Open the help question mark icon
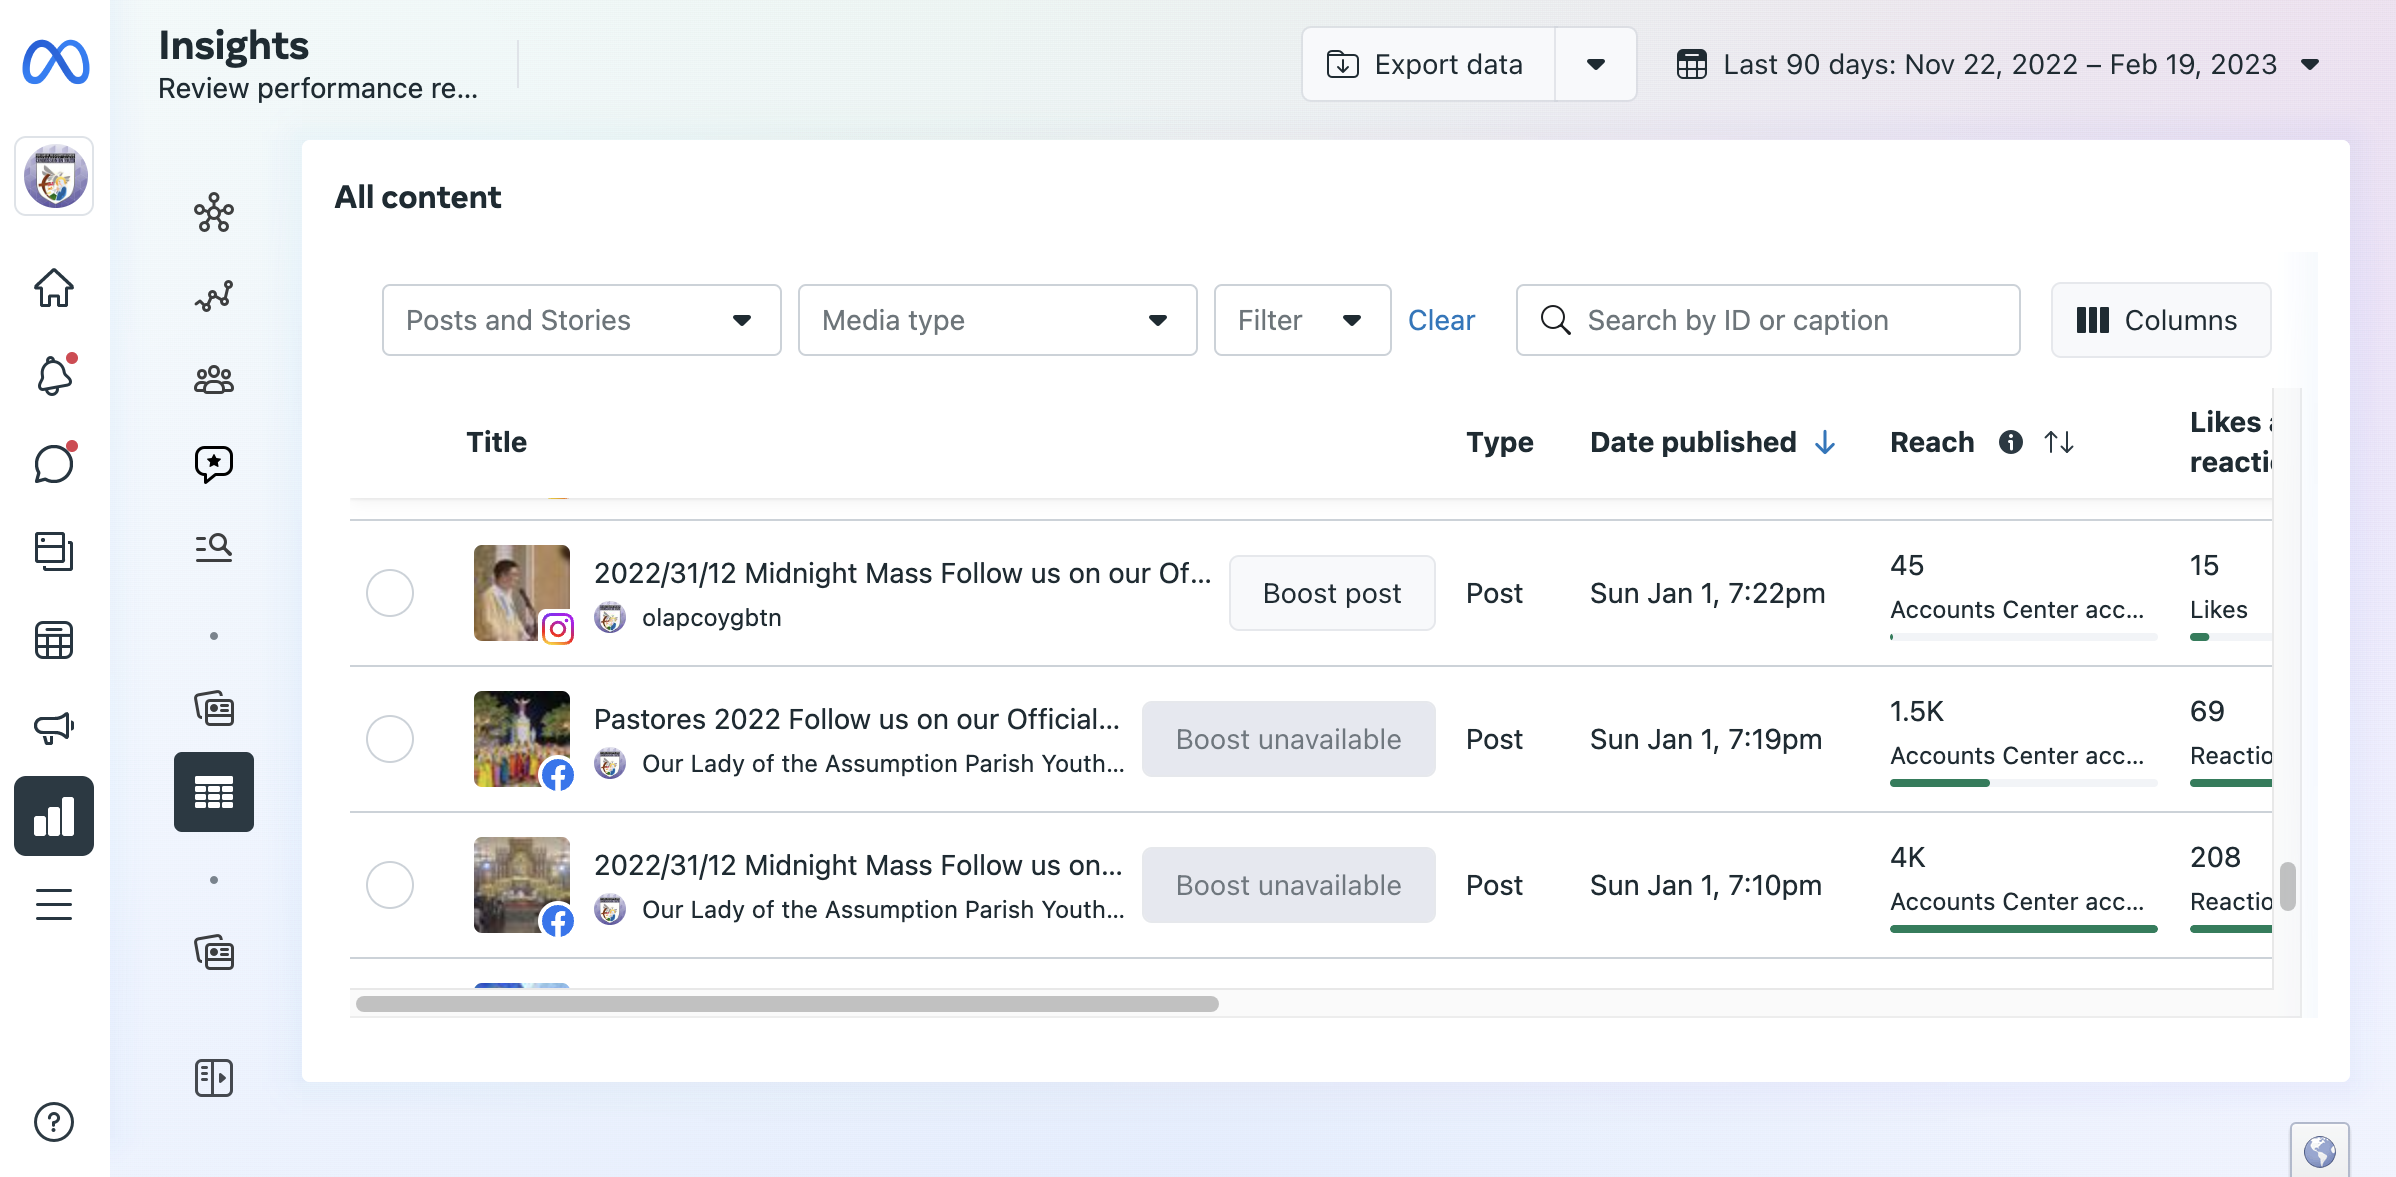 54,1122
